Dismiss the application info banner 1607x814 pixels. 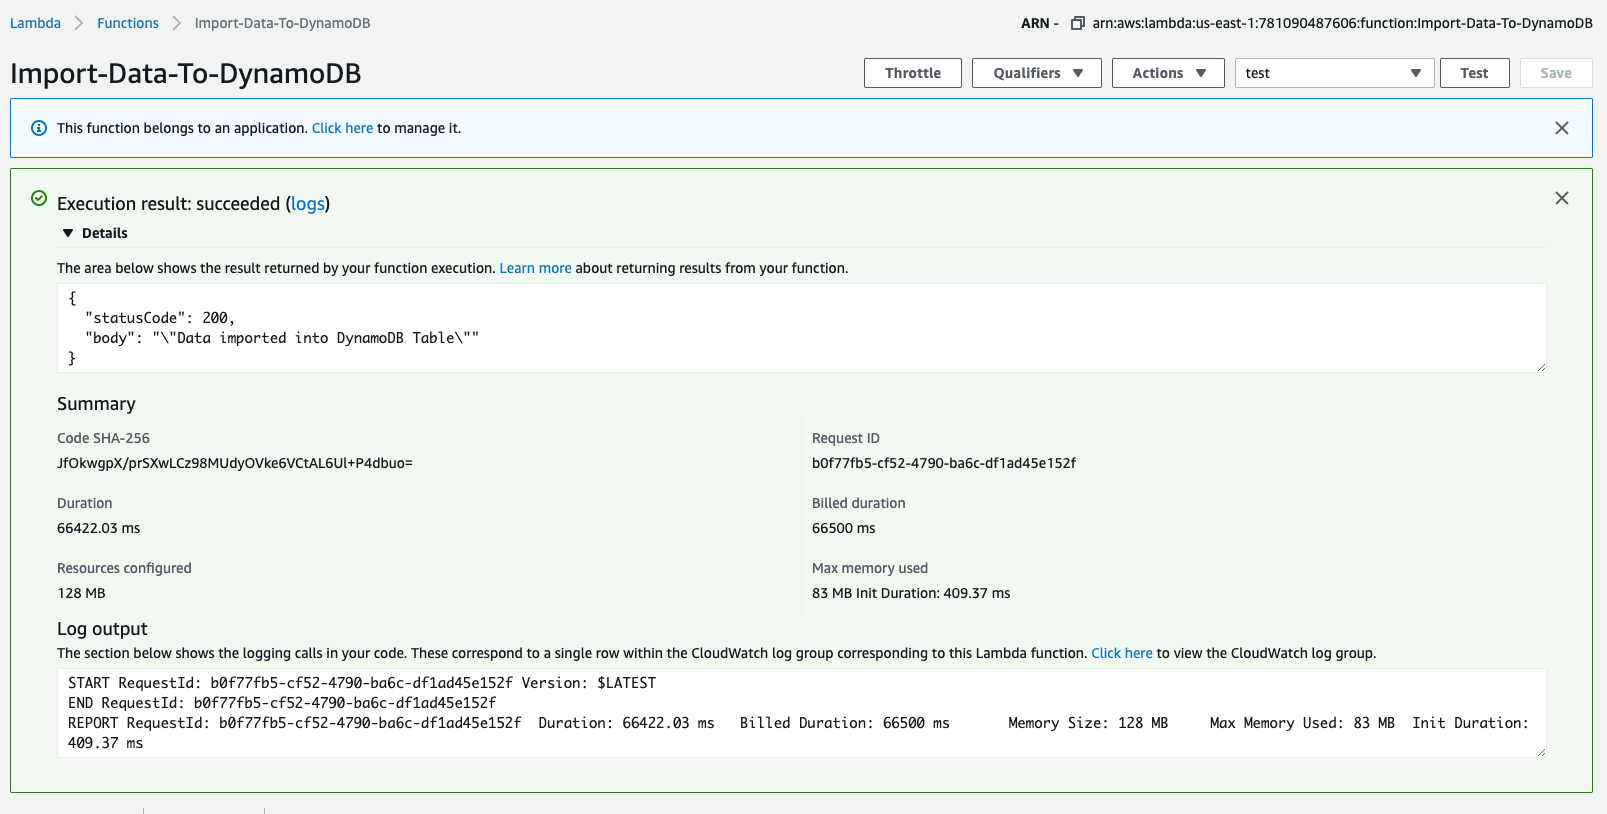coord(1561,128)
